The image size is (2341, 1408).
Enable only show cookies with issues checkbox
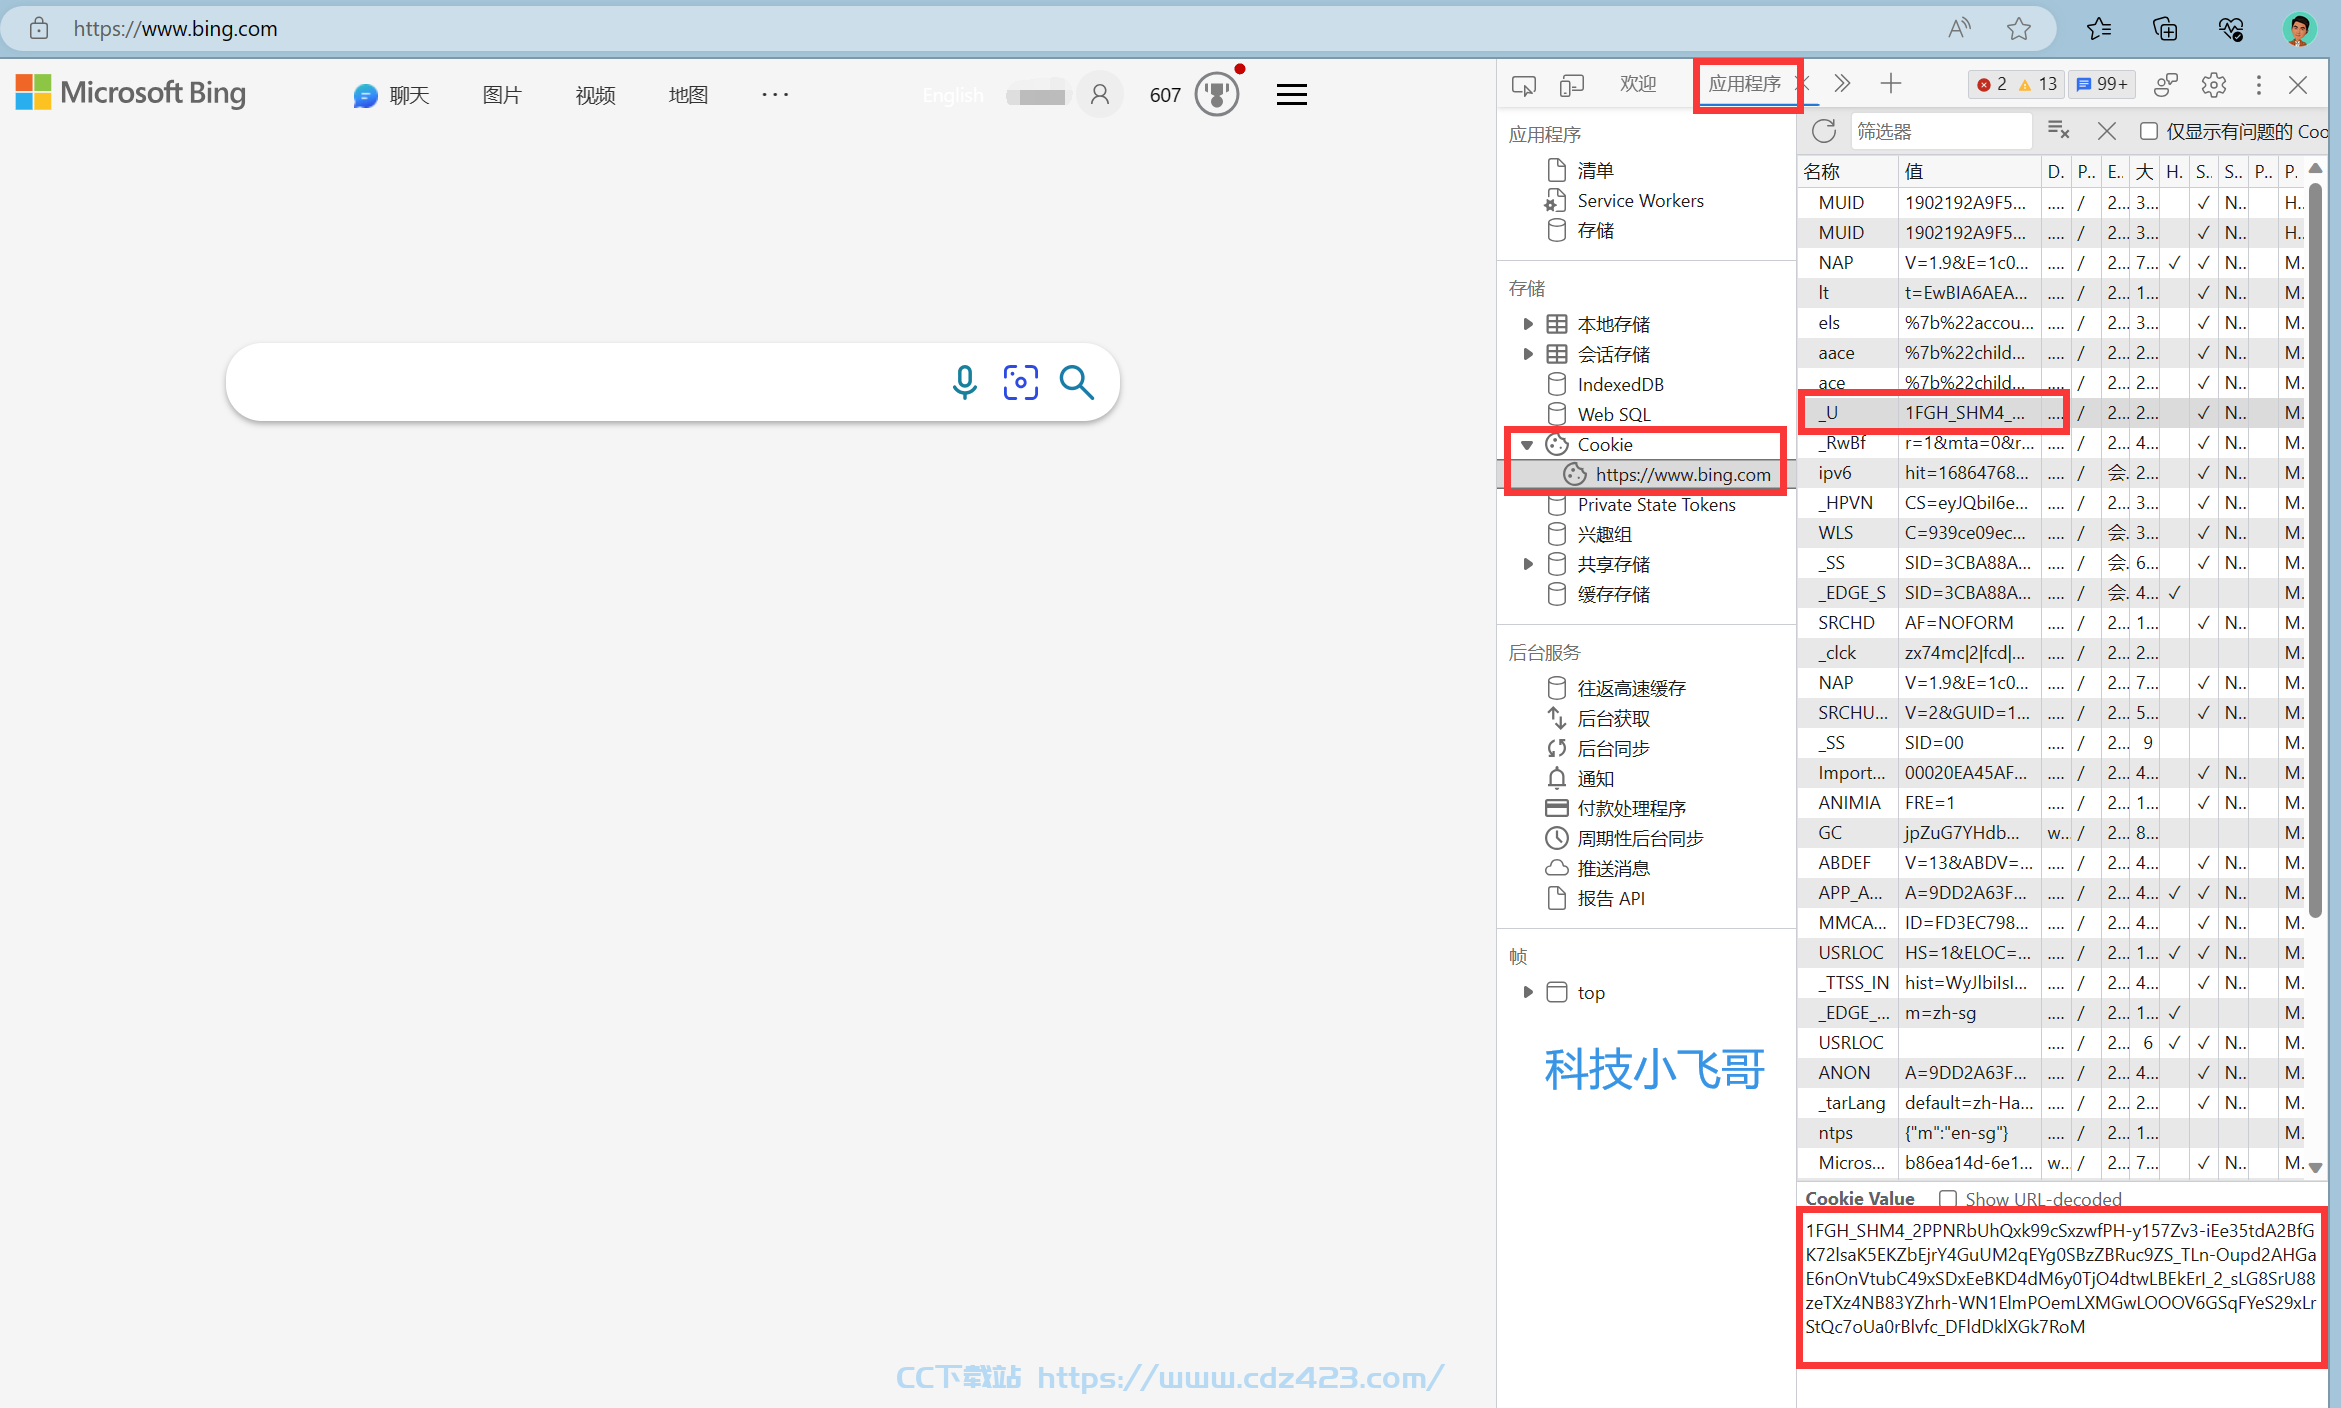click(x=2148, y=131)
